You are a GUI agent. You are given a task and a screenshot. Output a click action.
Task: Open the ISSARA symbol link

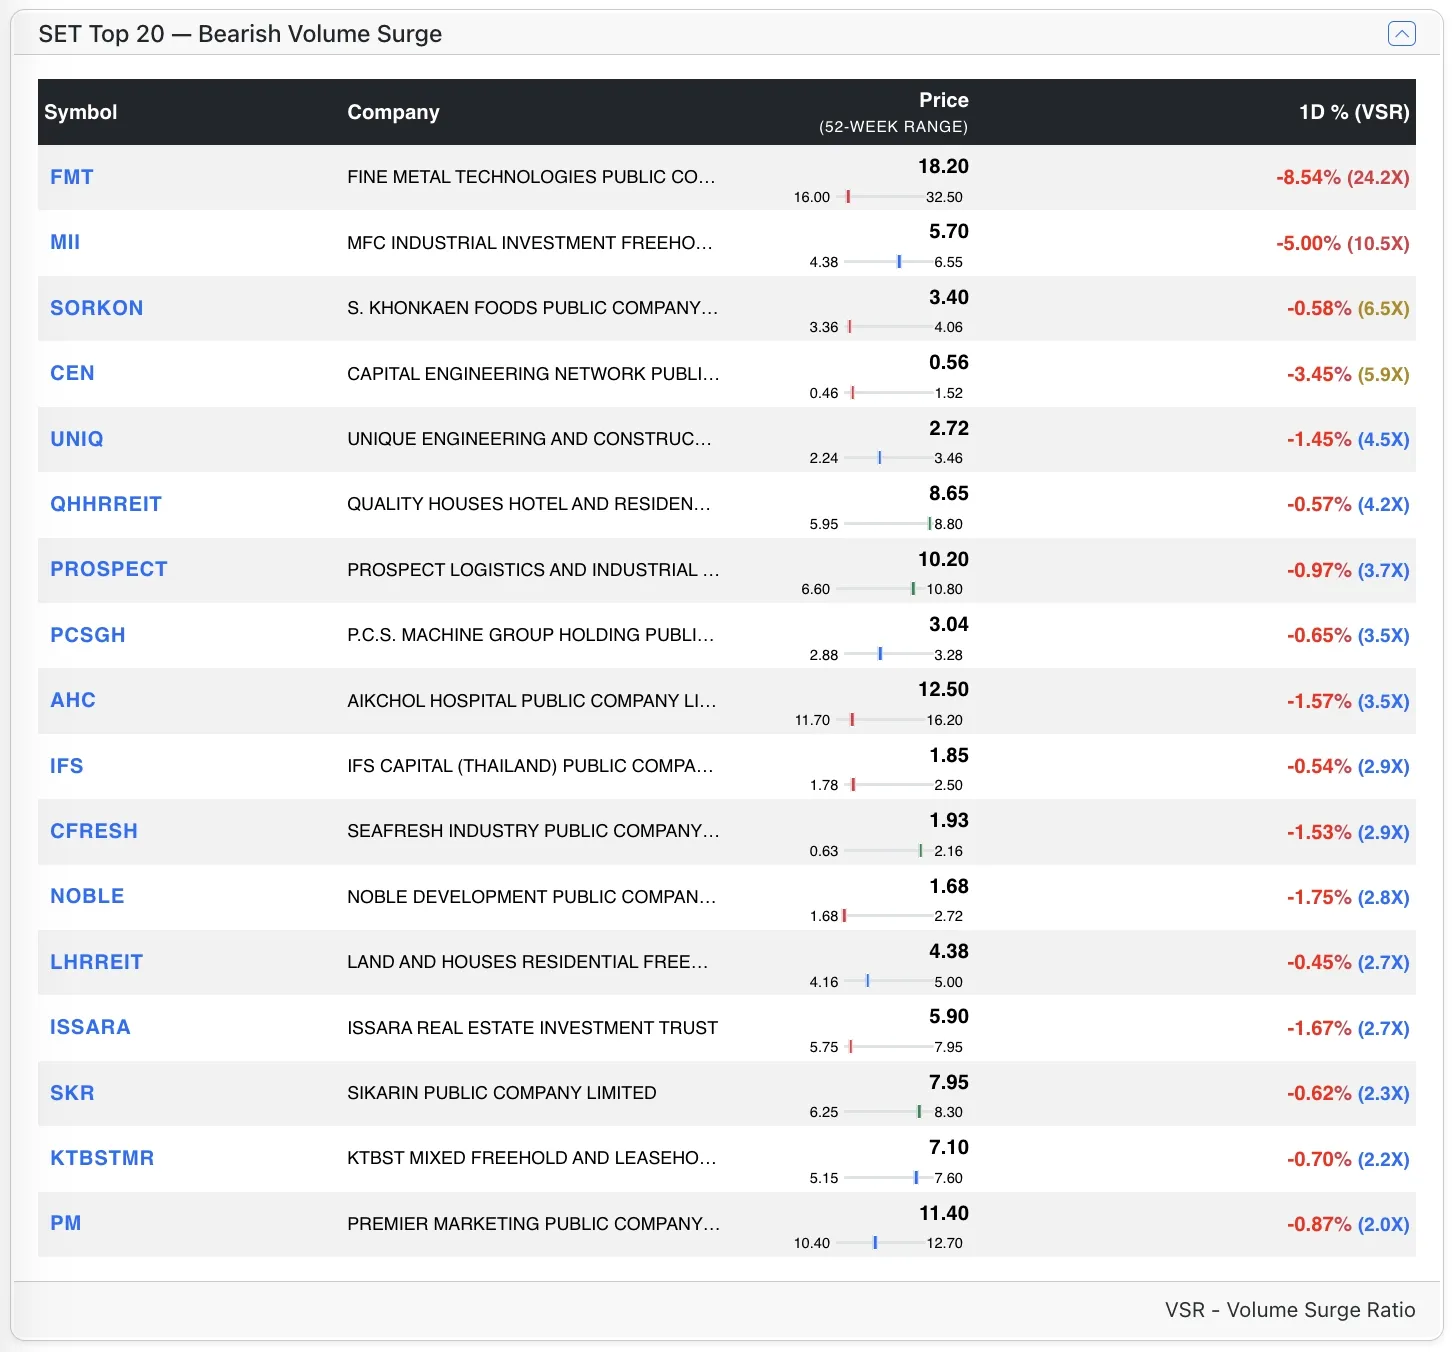tap(91, 1027)
